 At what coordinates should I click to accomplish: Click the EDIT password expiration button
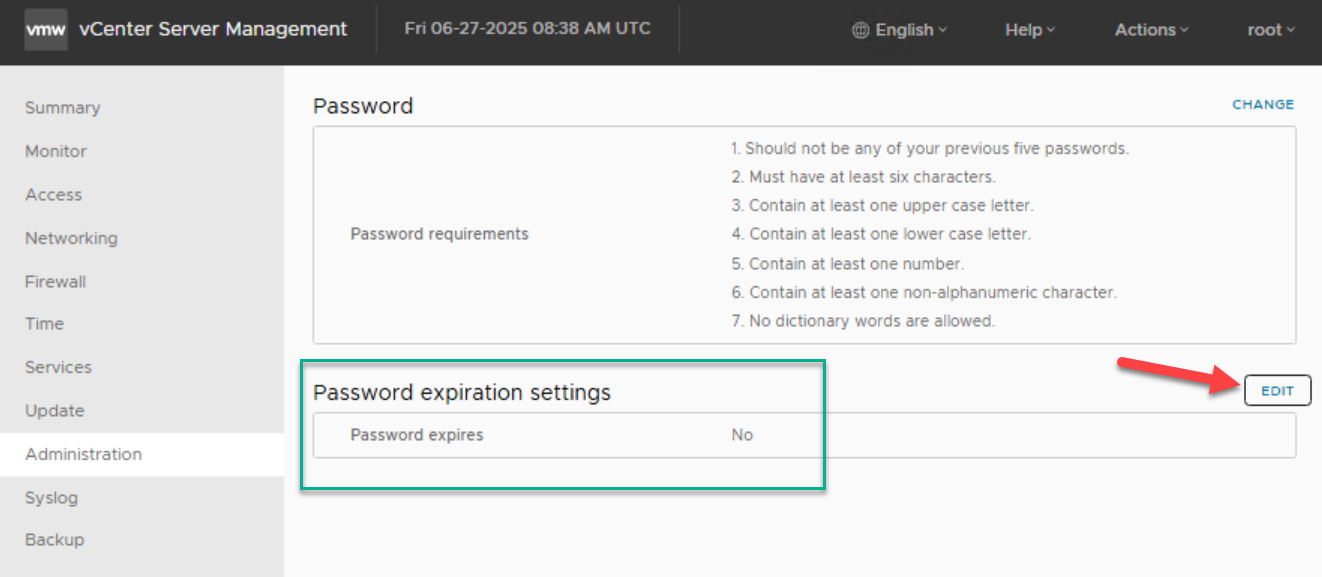[1277, 391]
